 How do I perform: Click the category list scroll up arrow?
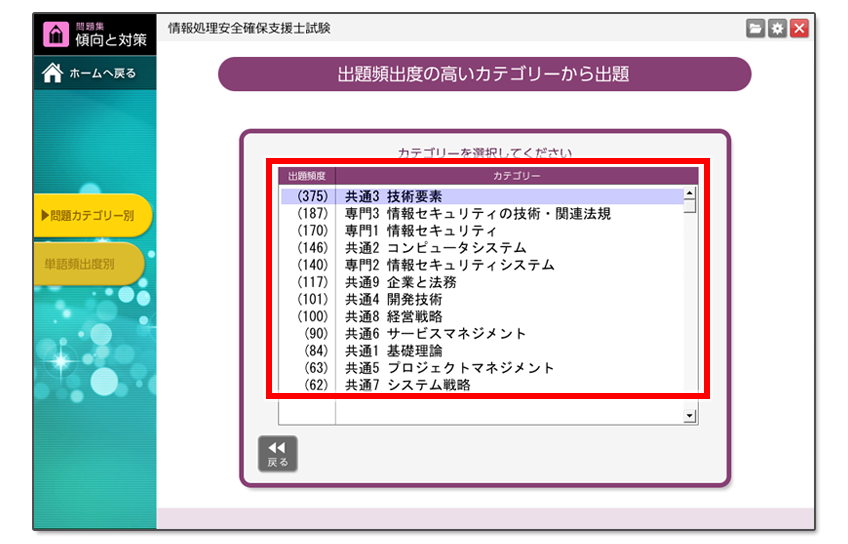(690, 193)
